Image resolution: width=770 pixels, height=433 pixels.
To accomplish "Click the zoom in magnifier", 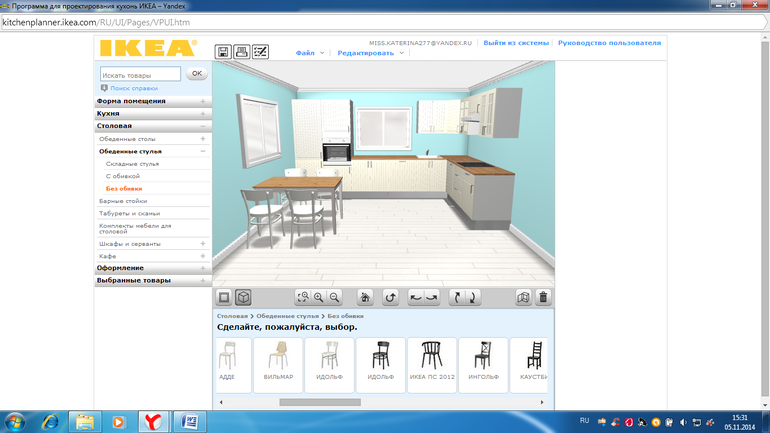I will pos(319,297).
